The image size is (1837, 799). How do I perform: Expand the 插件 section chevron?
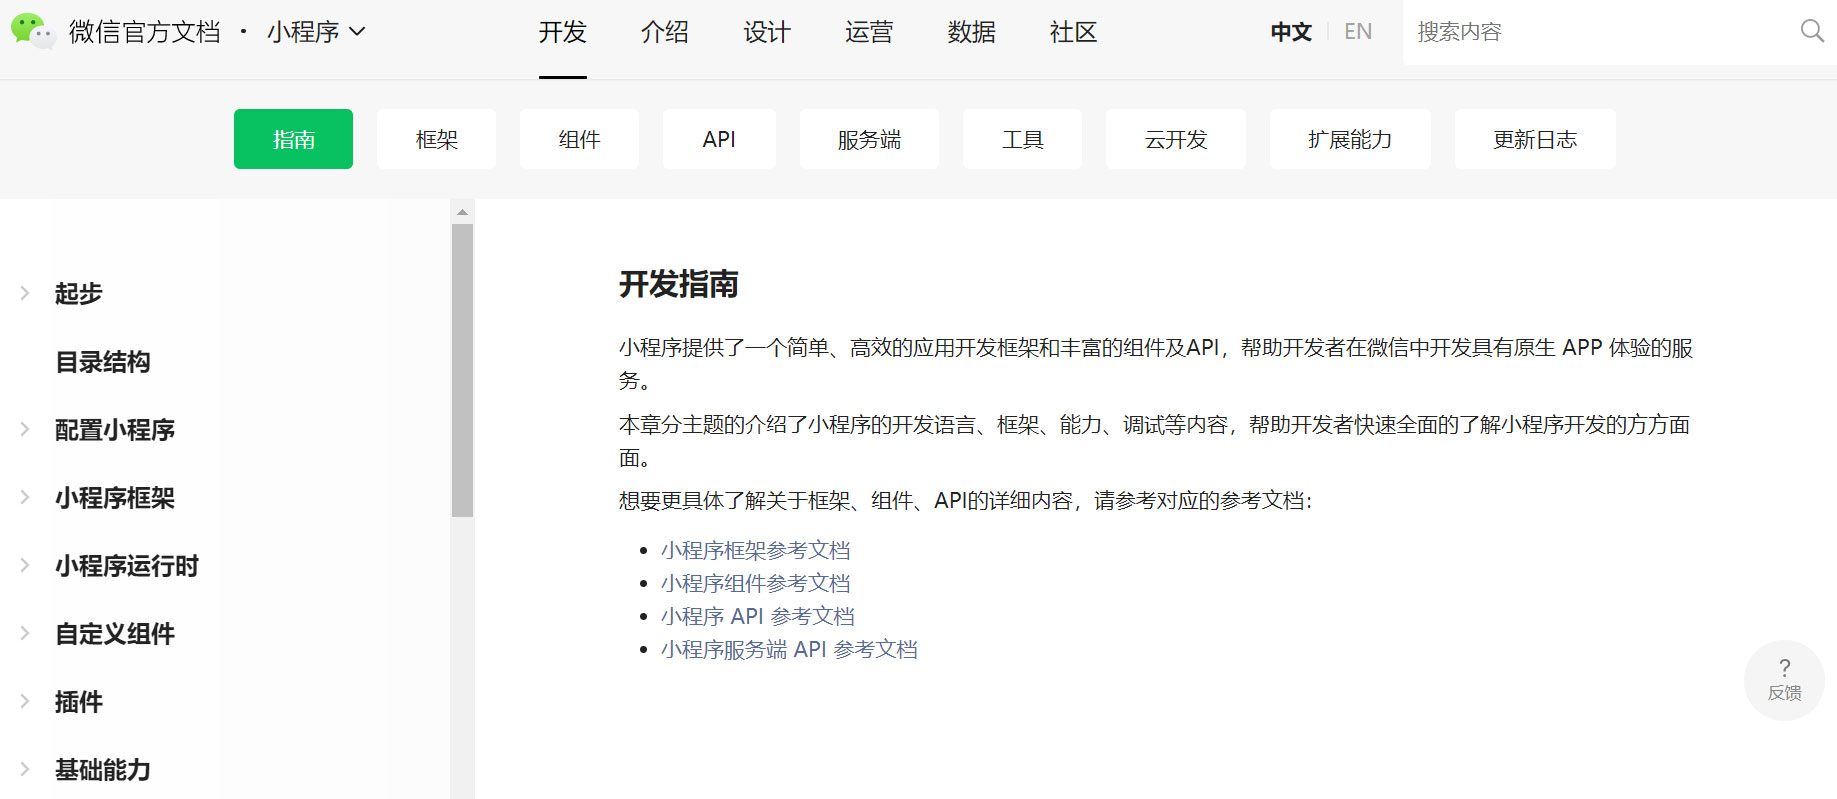pyautogui.click(x=25, y=701)
